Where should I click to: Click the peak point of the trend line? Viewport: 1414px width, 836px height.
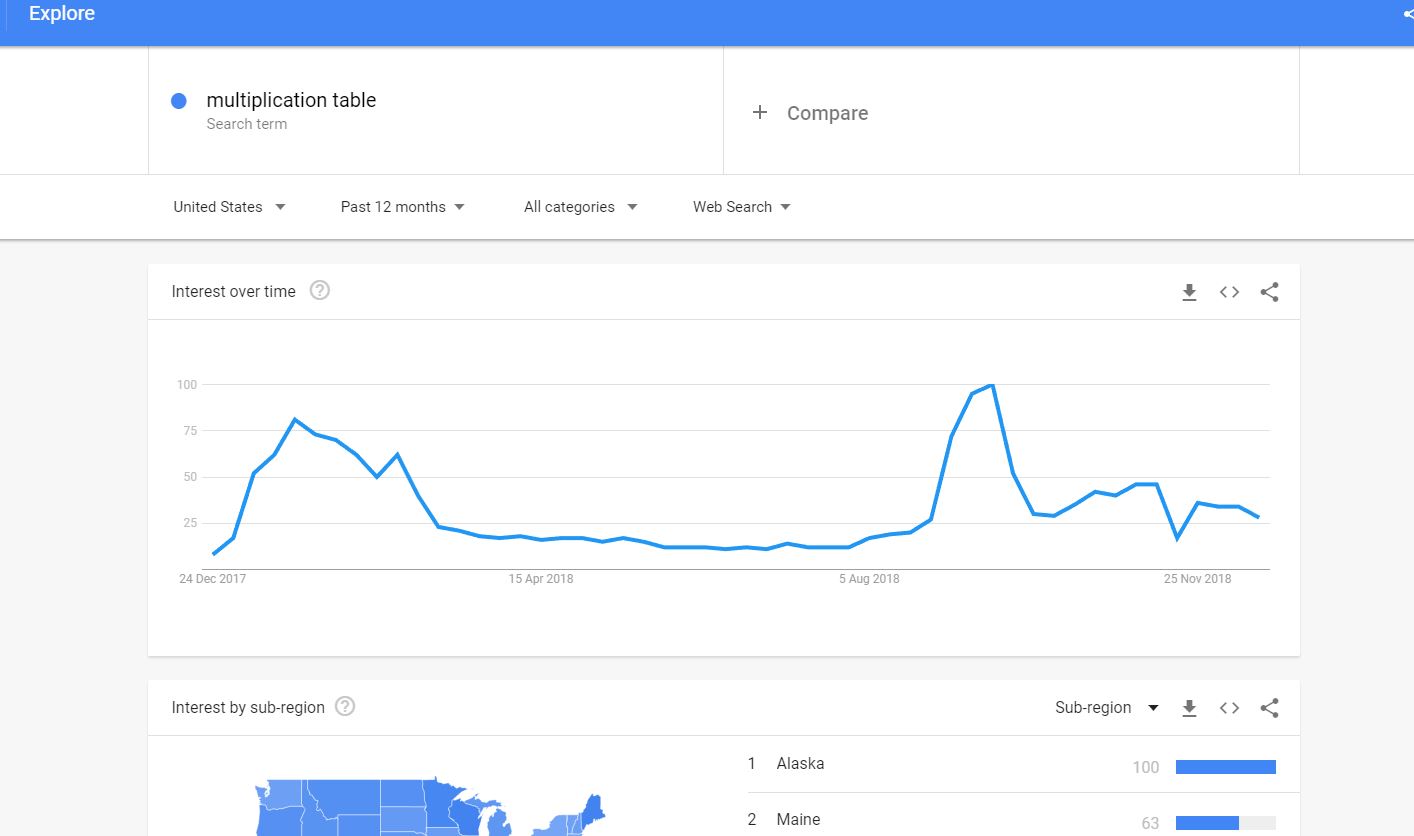991,385
